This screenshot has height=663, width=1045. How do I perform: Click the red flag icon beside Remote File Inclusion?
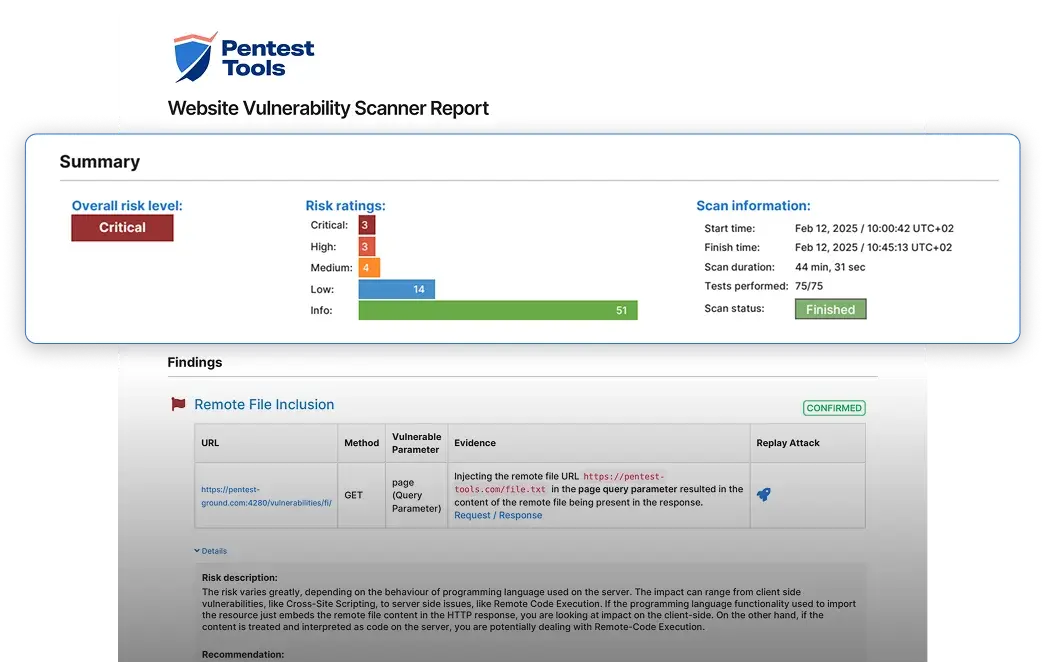177,404
